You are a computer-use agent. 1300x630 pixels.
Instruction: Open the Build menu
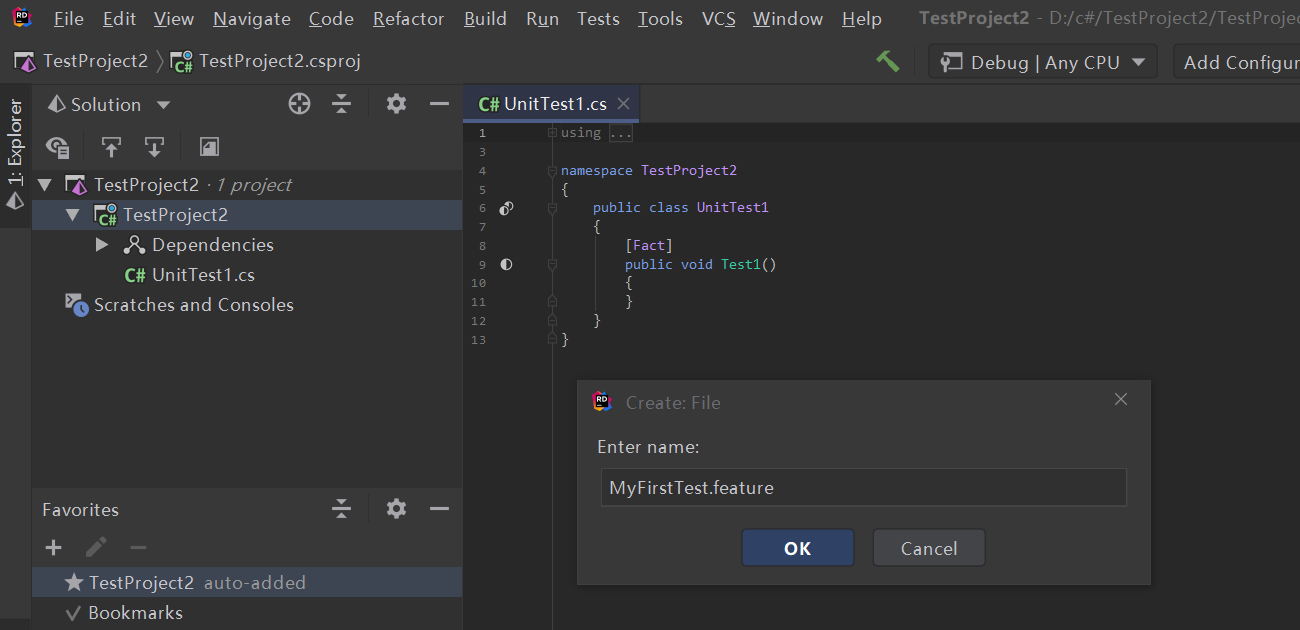[485, 19]
